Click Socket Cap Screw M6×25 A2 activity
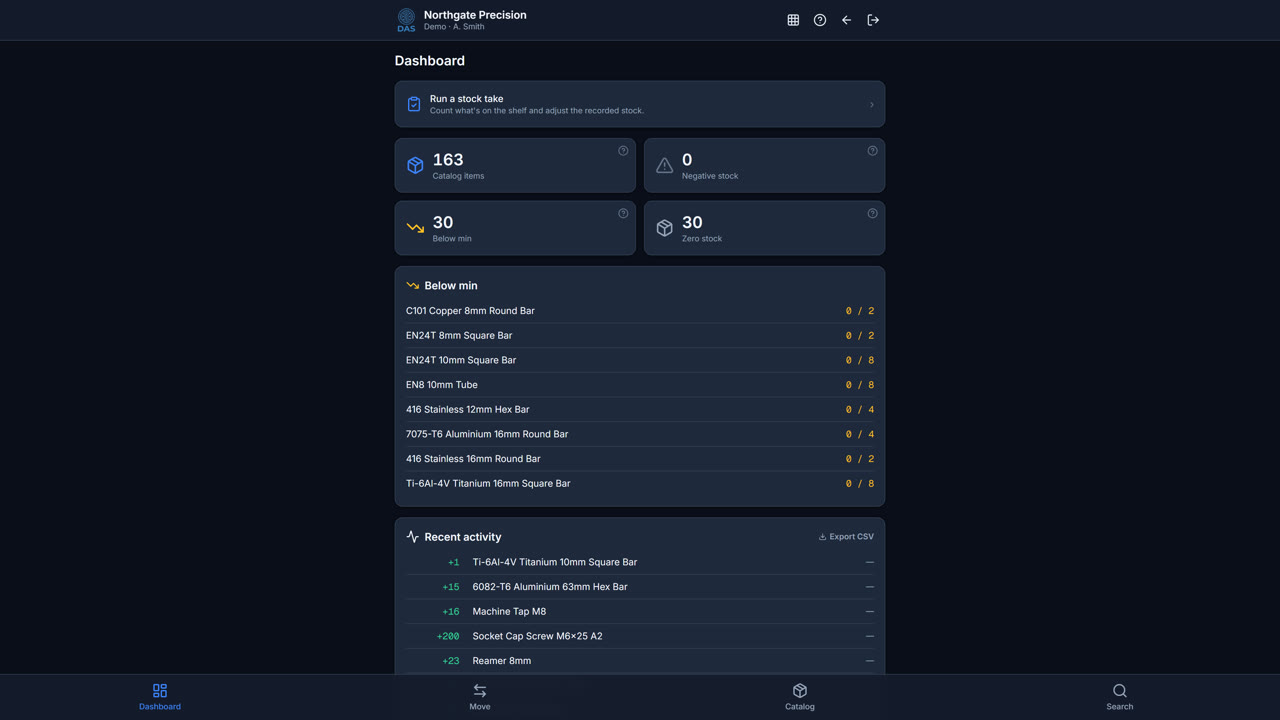The image size is (1280, 720). [640, 636]
